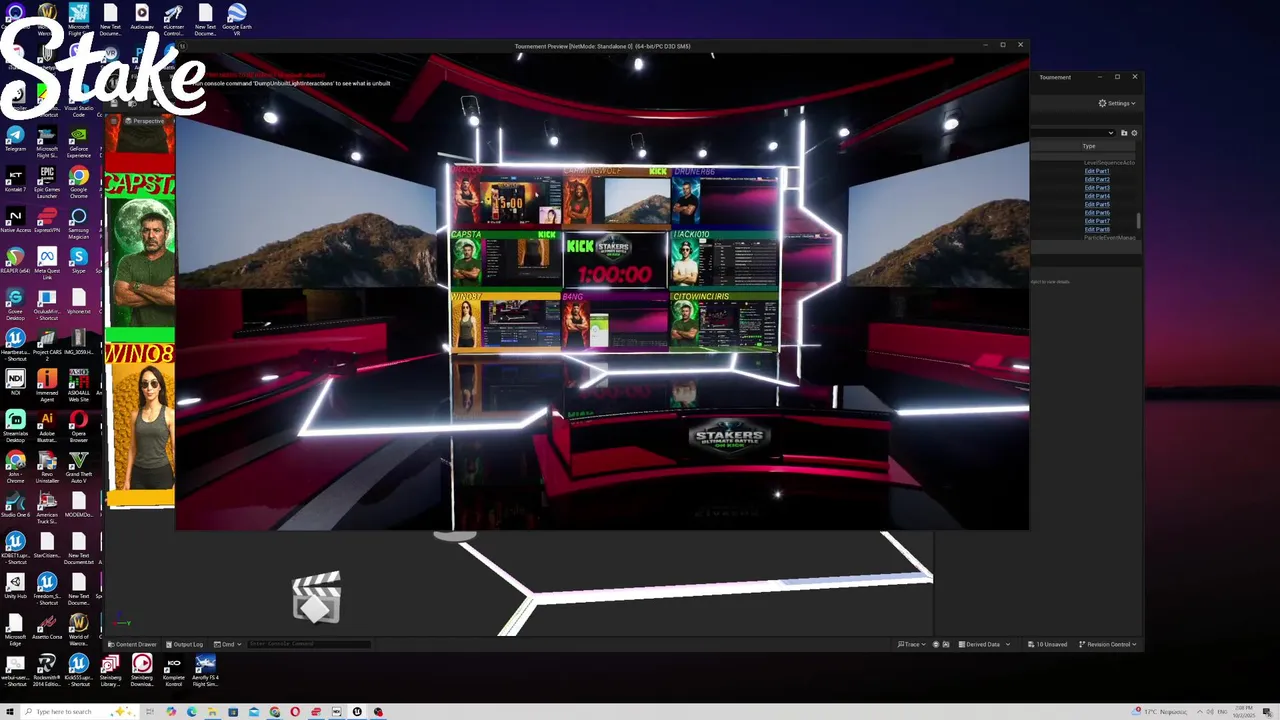This screenshot has width=1280, height=720.
Task: Open the Meta Quest Link desktop icon
Action: coord(47,265)
